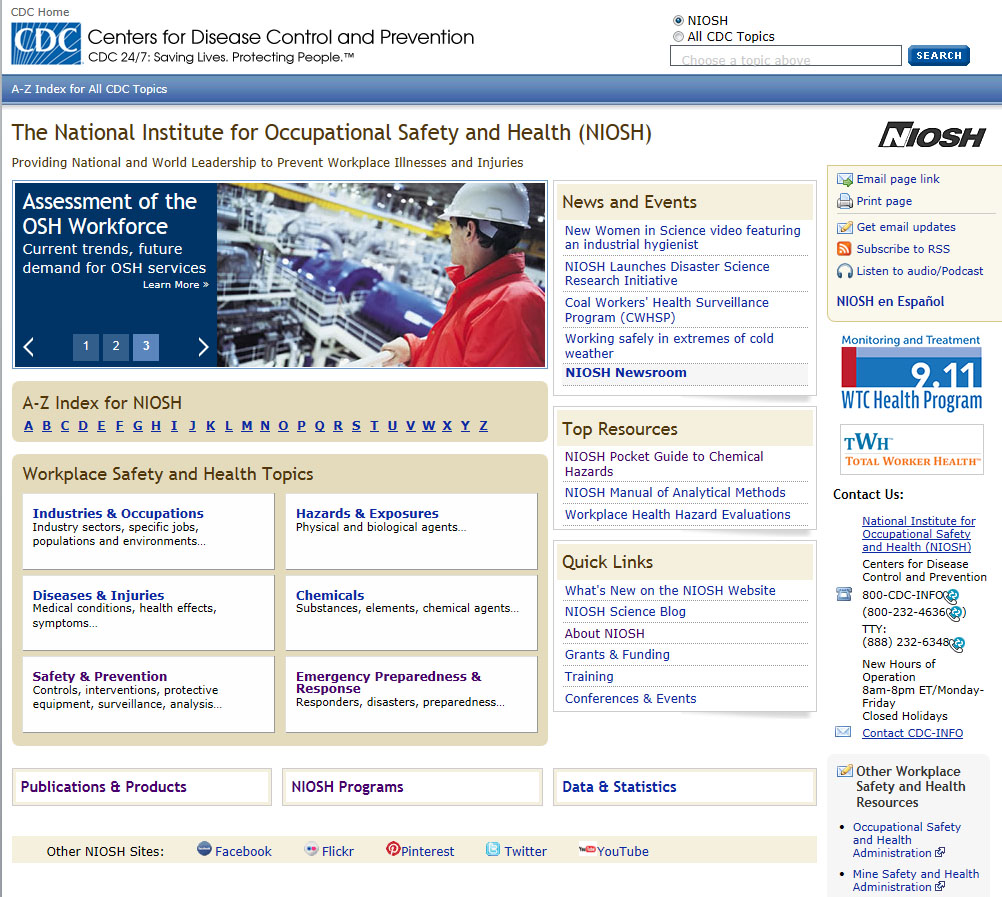Click the envelope icon beside Contact CDC-INFO
This screenshot has width=1002, height=897.
pos(843,732)
